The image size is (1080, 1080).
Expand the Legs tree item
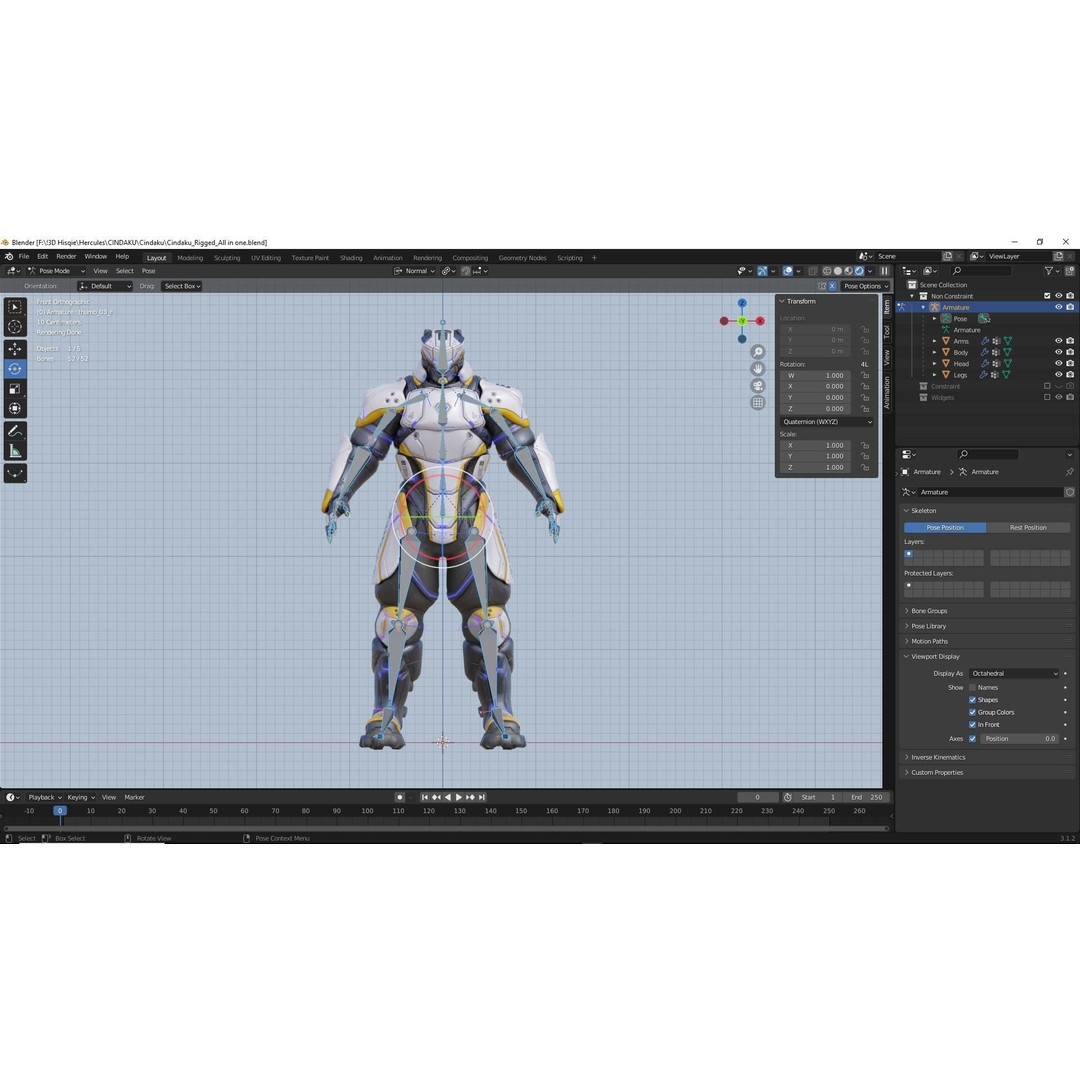pos(935,375)
